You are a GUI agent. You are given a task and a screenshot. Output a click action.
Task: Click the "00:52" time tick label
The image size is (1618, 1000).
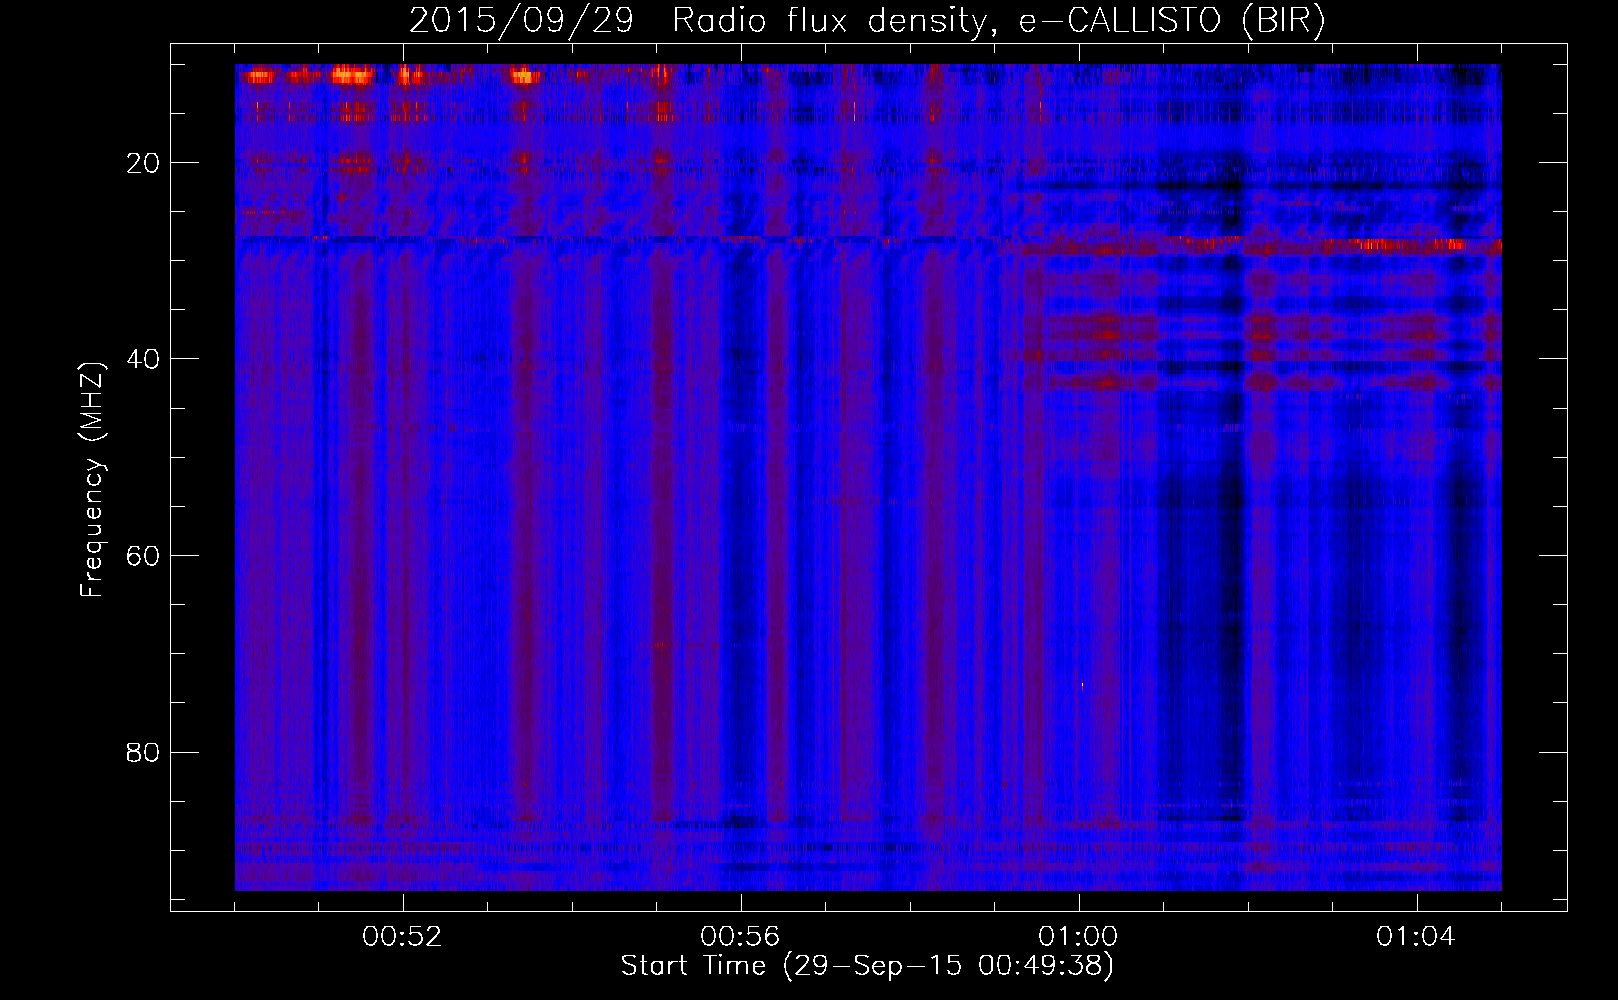(x=403, y=937)
